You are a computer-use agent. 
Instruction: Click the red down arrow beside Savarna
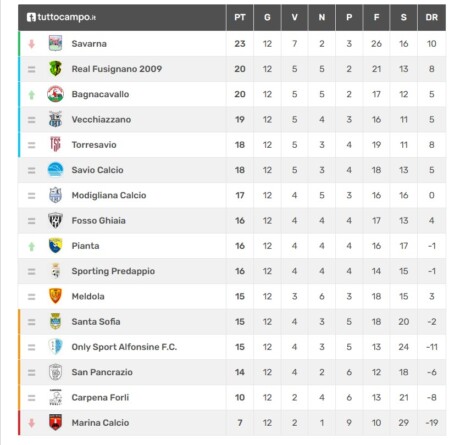click(x=32, y=44)
